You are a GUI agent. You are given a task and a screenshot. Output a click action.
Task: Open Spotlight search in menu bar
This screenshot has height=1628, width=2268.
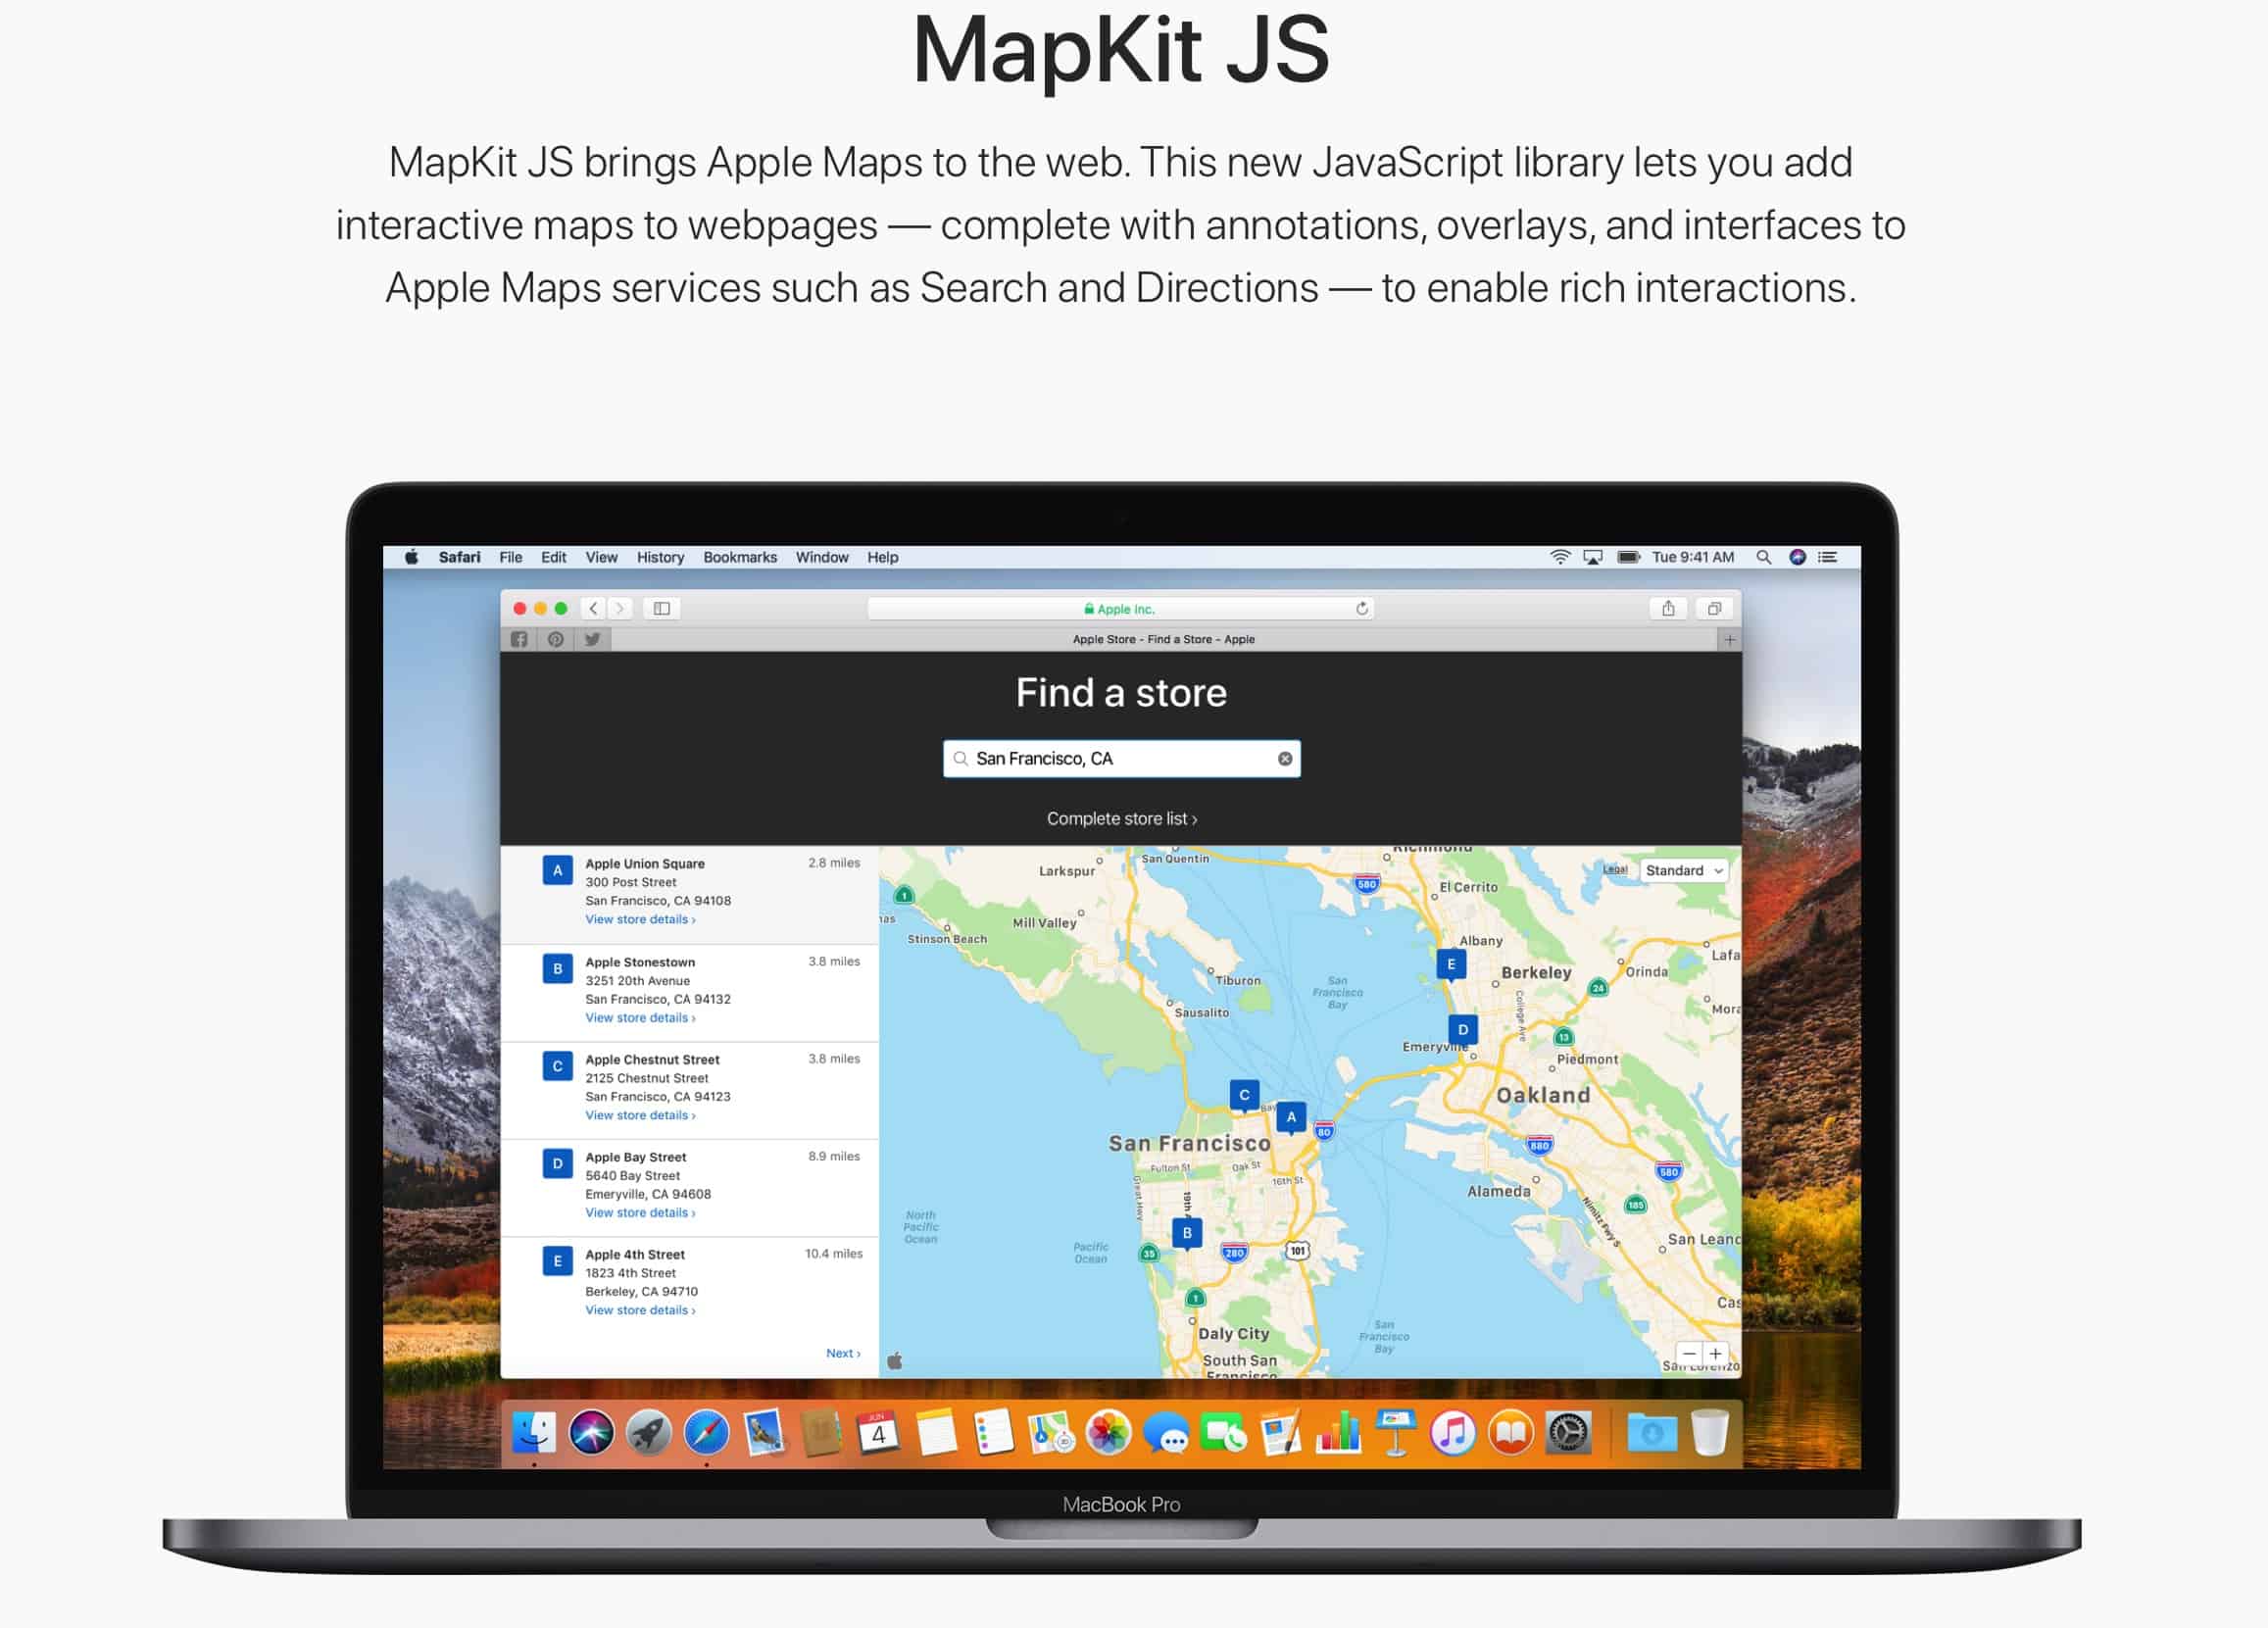click(1763, 557)
